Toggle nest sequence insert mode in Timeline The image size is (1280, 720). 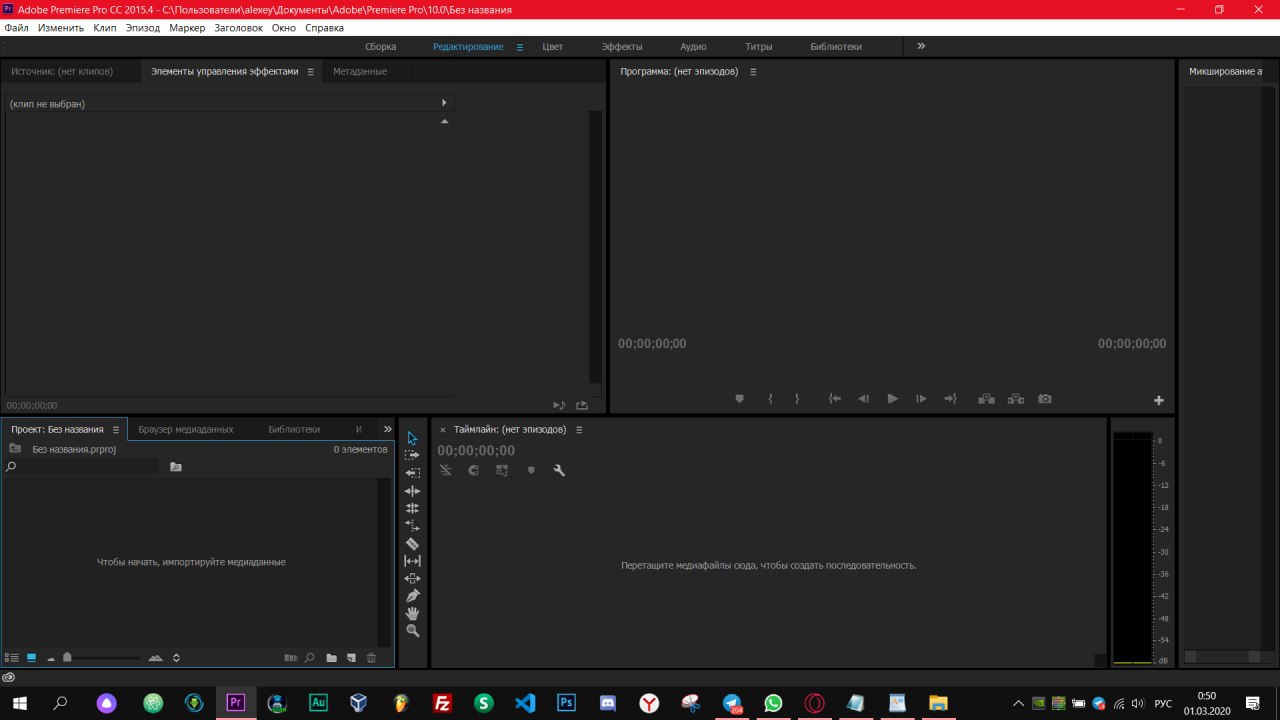click(x=446, y=470)
